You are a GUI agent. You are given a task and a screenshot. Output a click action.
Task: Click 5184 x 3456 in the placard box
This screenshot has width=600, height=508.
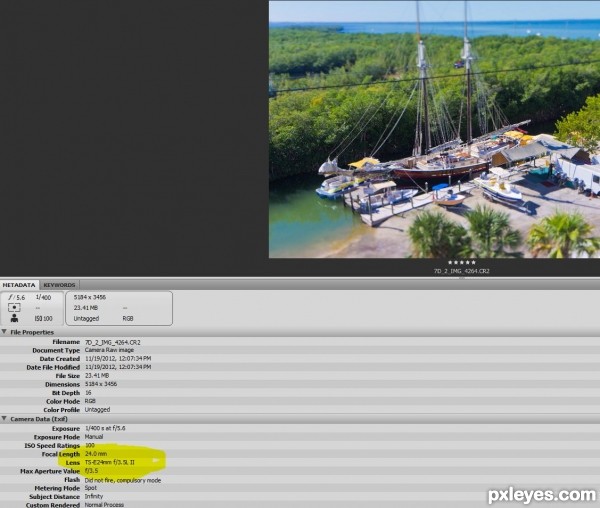point(90,297)
